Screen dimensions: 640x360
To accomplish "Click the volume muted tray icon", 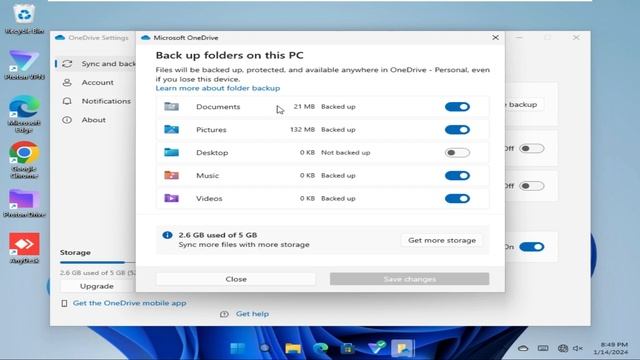I will tap(578, 348).
